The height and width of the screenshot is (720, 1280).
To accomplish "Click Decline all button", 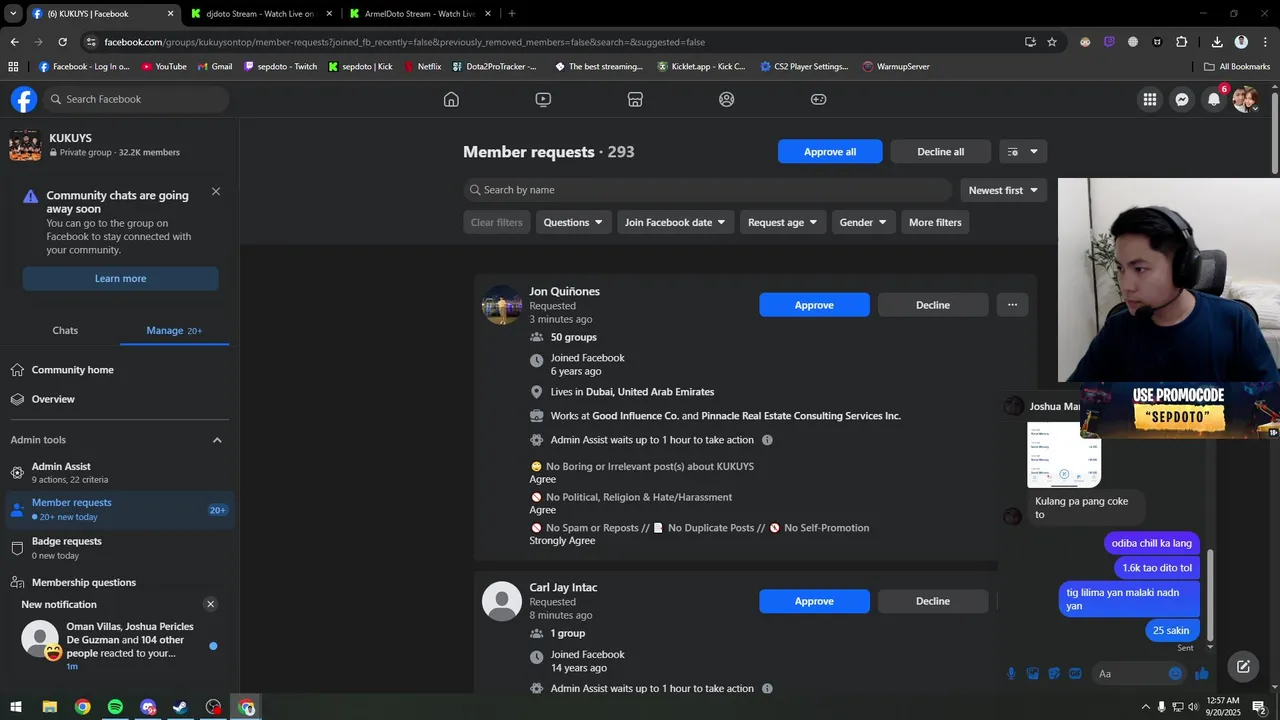I will point(940,152).
